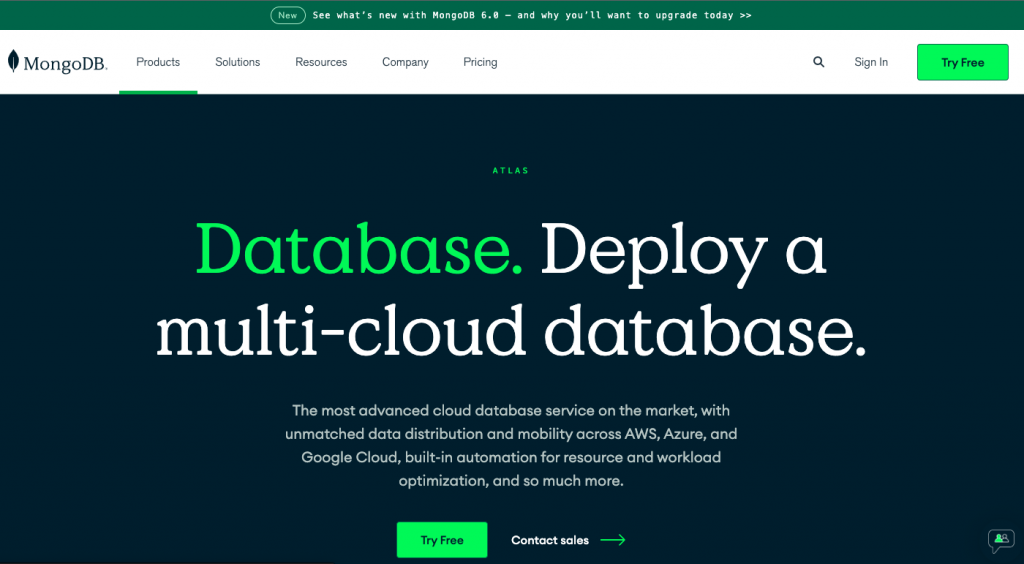Follow the Contact sales link
The height and width of the screenshot is (564, 1024).
(550, 540)
